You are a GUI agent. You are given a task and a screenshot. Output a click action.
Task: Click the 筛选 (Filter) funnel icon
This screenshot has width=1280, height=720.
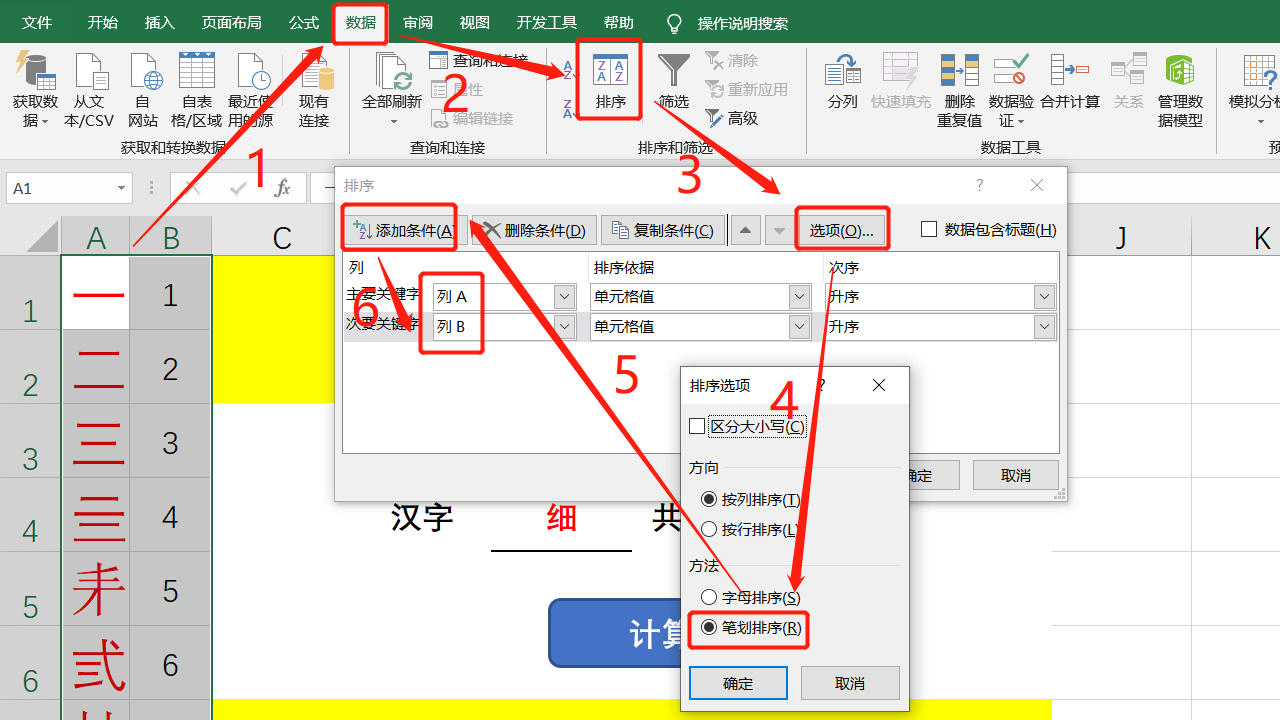pos(674,71)
